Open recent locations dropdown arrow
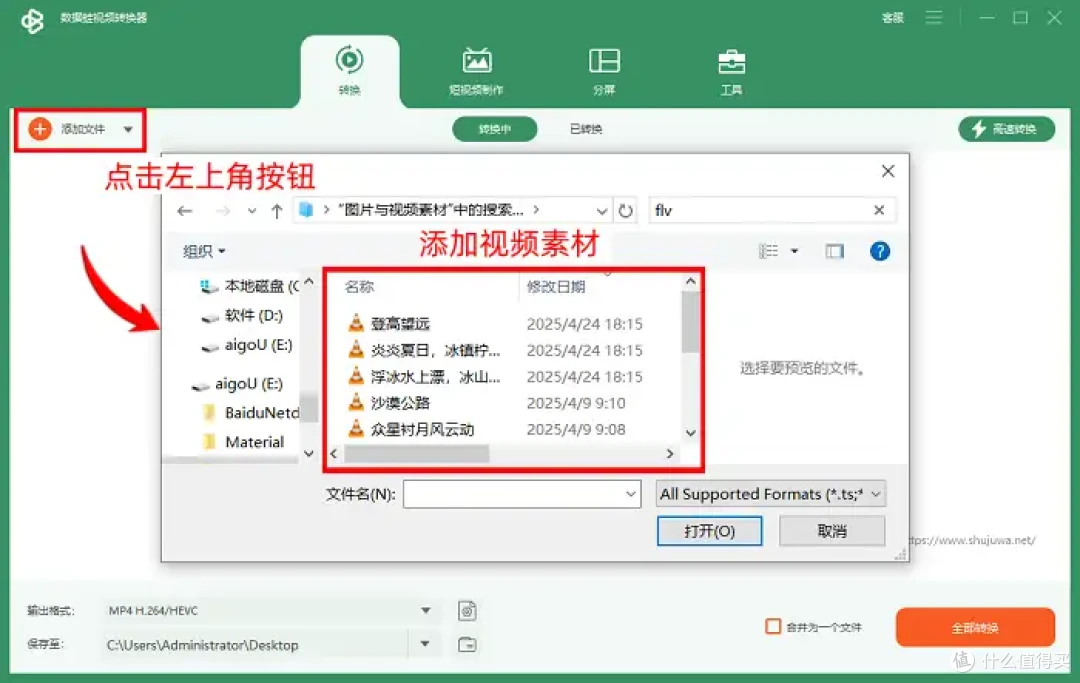Image resolution: width=1080 pixels, height=683 pixels. [252, 211]
